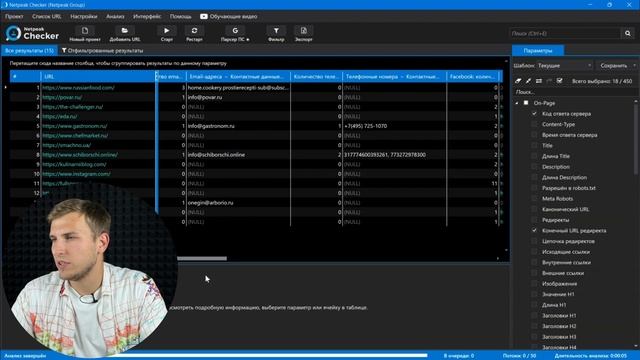Image resolution: width=640 pixels, height=360 pixels.
Task: Open the Помощь menu
Action: coord(180,16)
